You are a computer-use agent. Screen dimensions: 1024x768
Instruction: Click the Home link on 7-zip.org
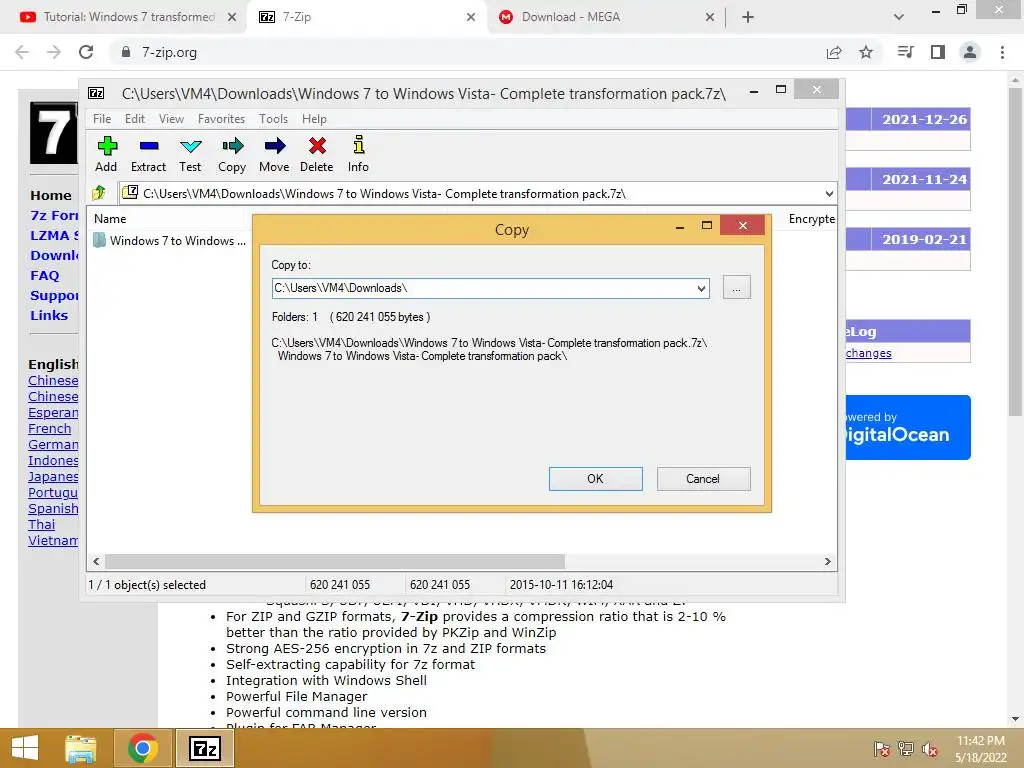point(51,195)
